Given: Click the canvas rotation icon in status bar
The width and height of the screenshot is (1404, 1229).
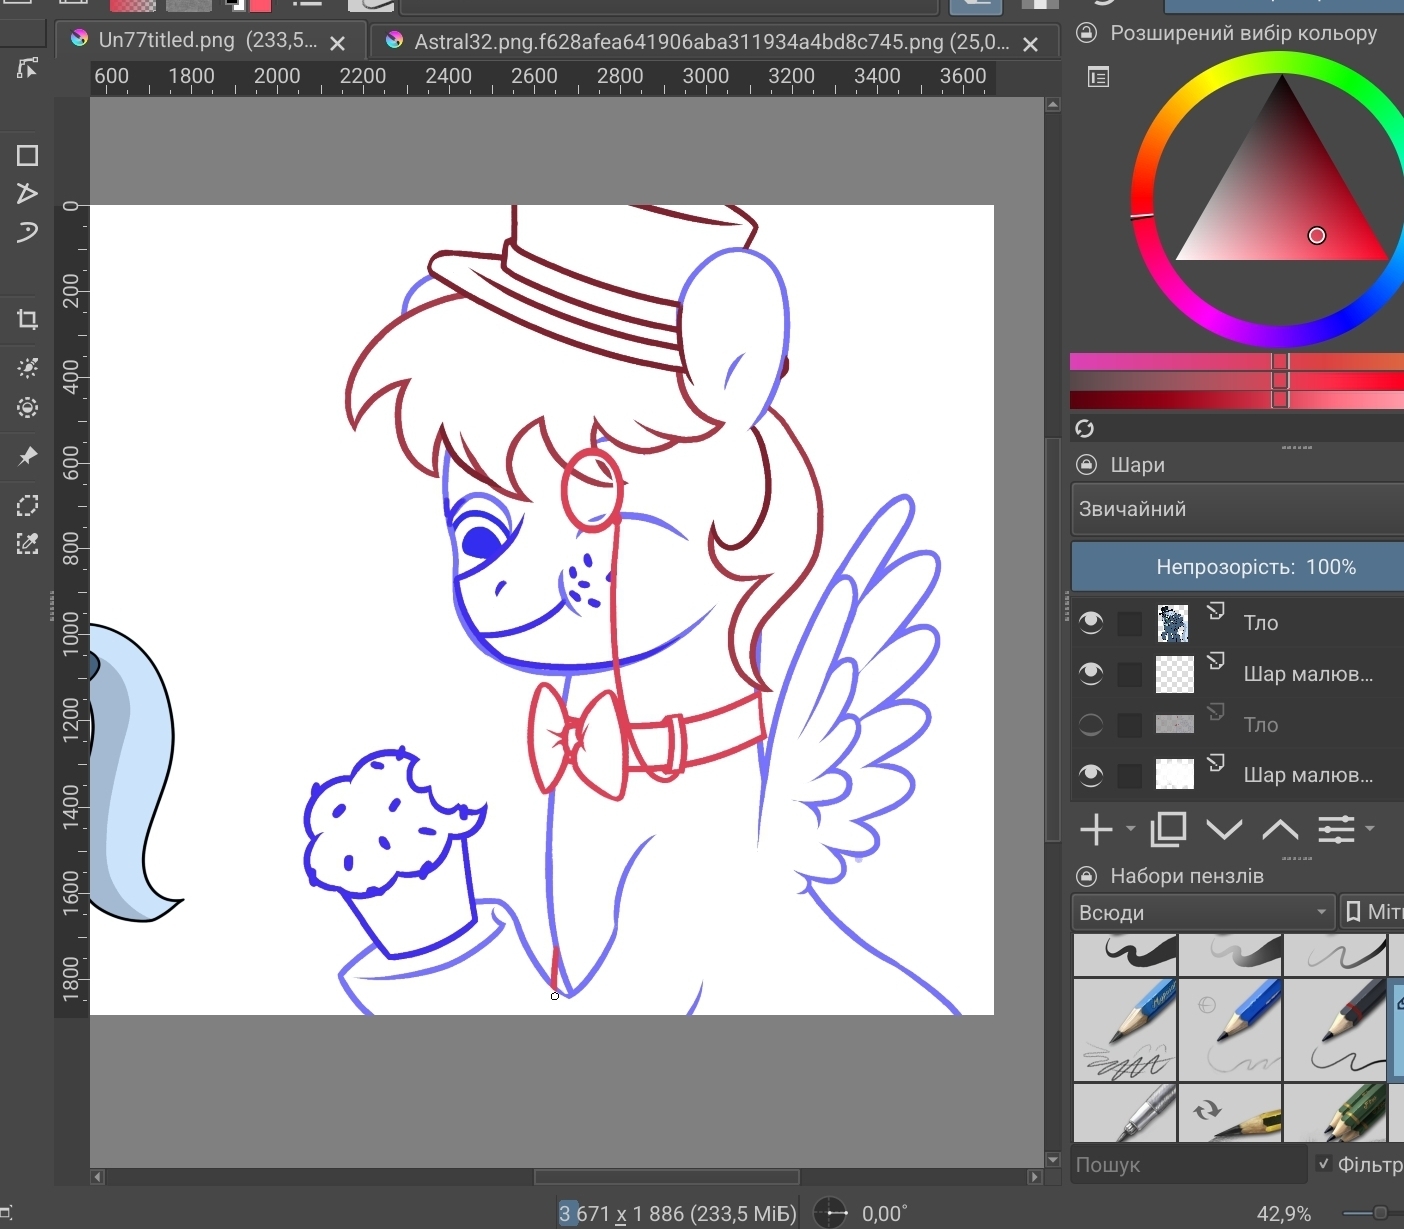Looking at the screenshot, I should (x=830, y=1213).
